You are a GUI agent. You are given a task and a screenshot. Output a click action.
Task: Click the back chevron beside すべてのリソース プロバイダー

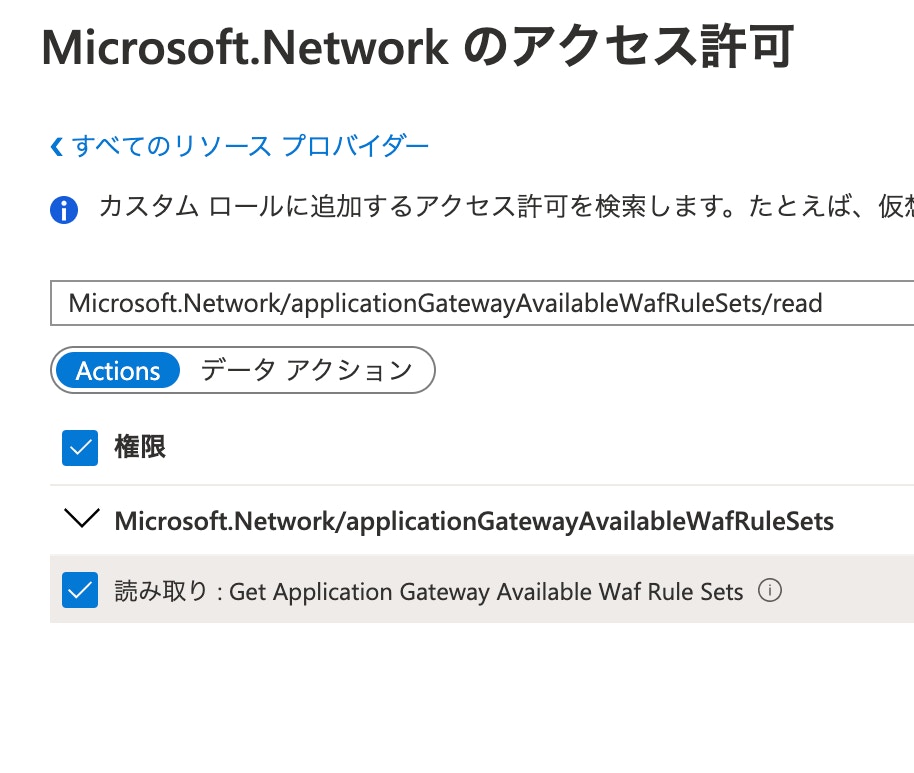click(x=56, y=147)
